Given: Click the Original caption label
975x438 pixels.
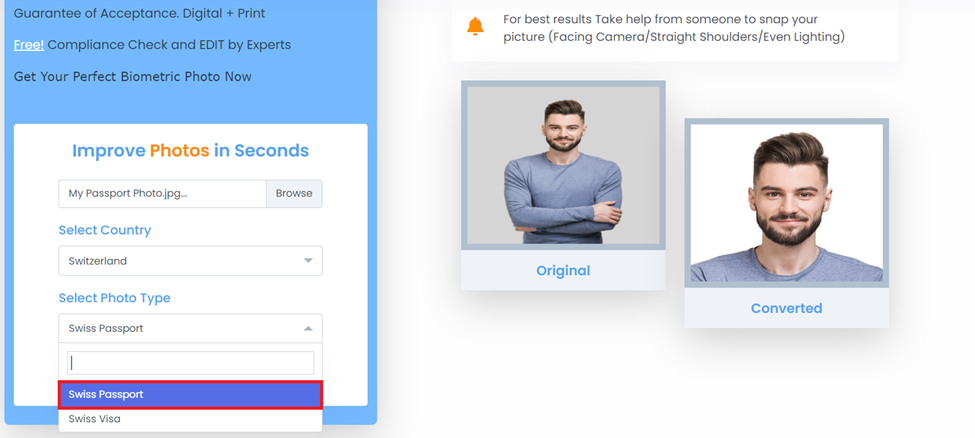Looking at the screenshot, I should 563,271.
